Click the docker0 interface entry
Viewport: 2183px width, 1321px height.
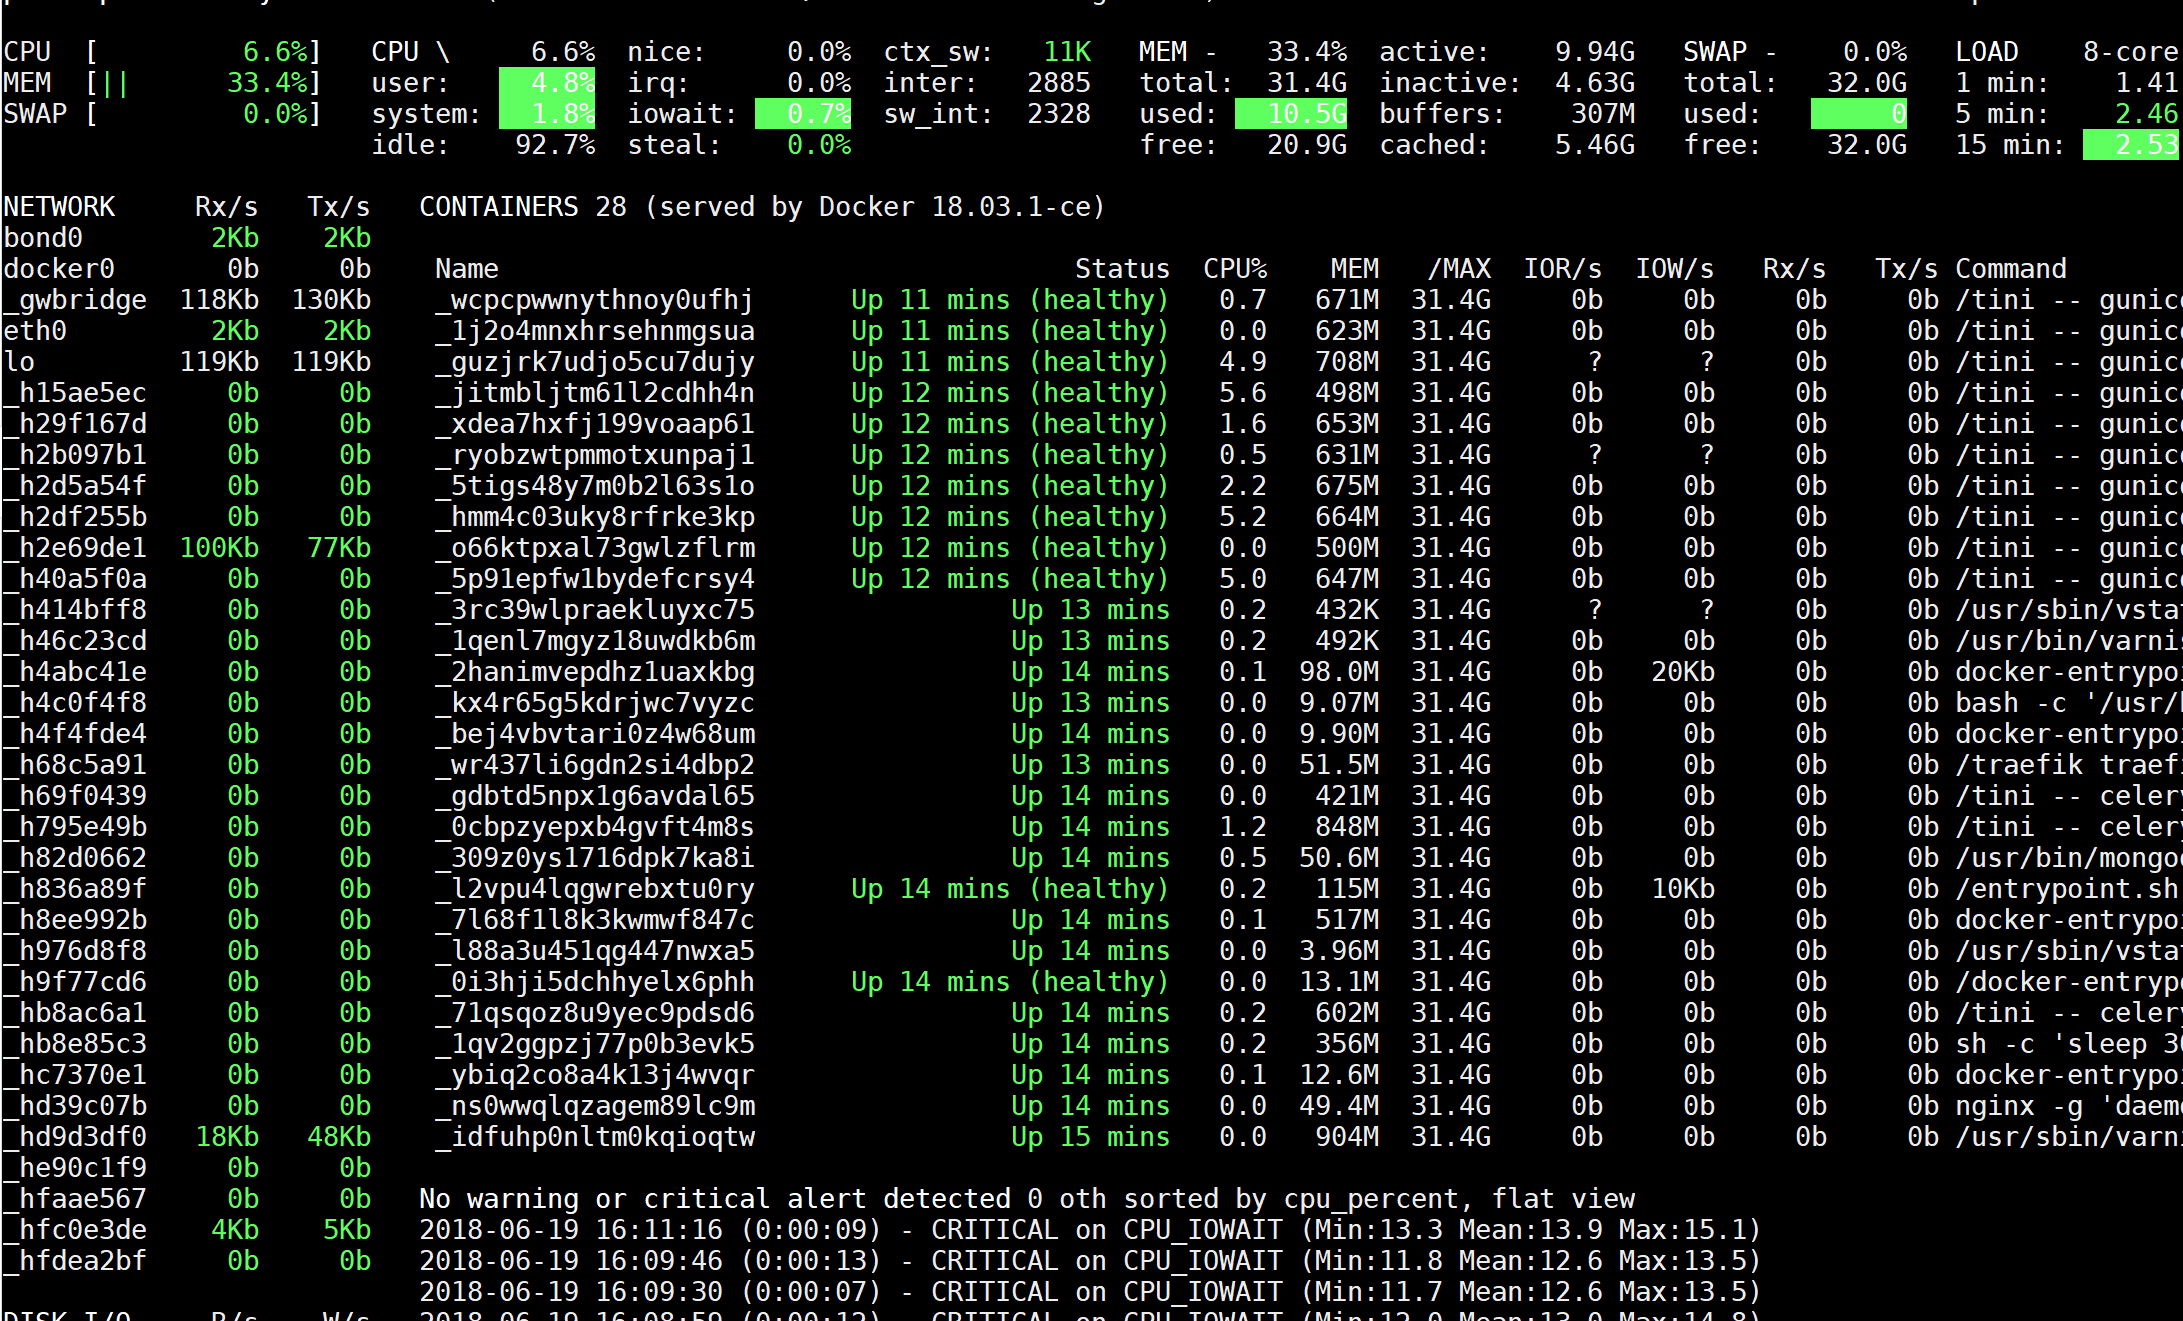58,268
